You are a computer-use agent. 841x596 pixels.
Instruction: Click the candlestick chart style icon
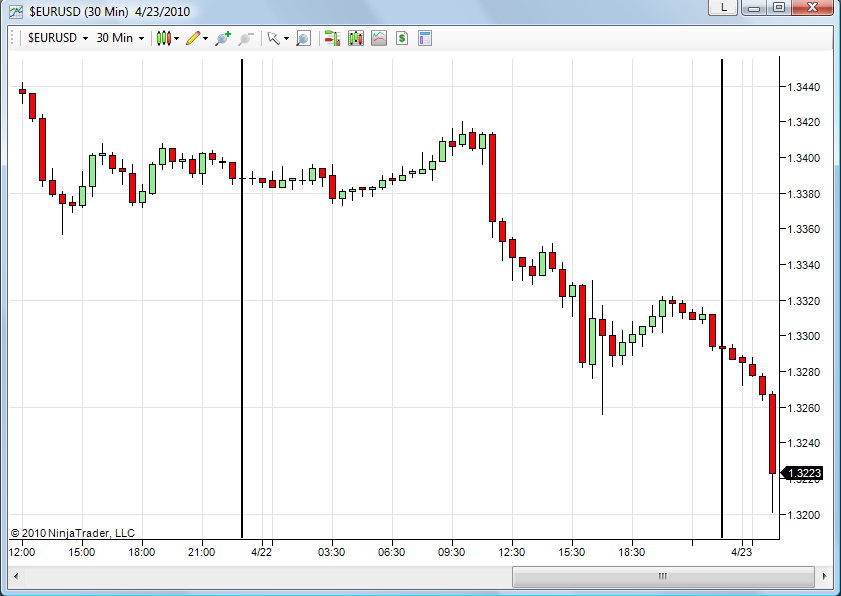coord(164,38)
